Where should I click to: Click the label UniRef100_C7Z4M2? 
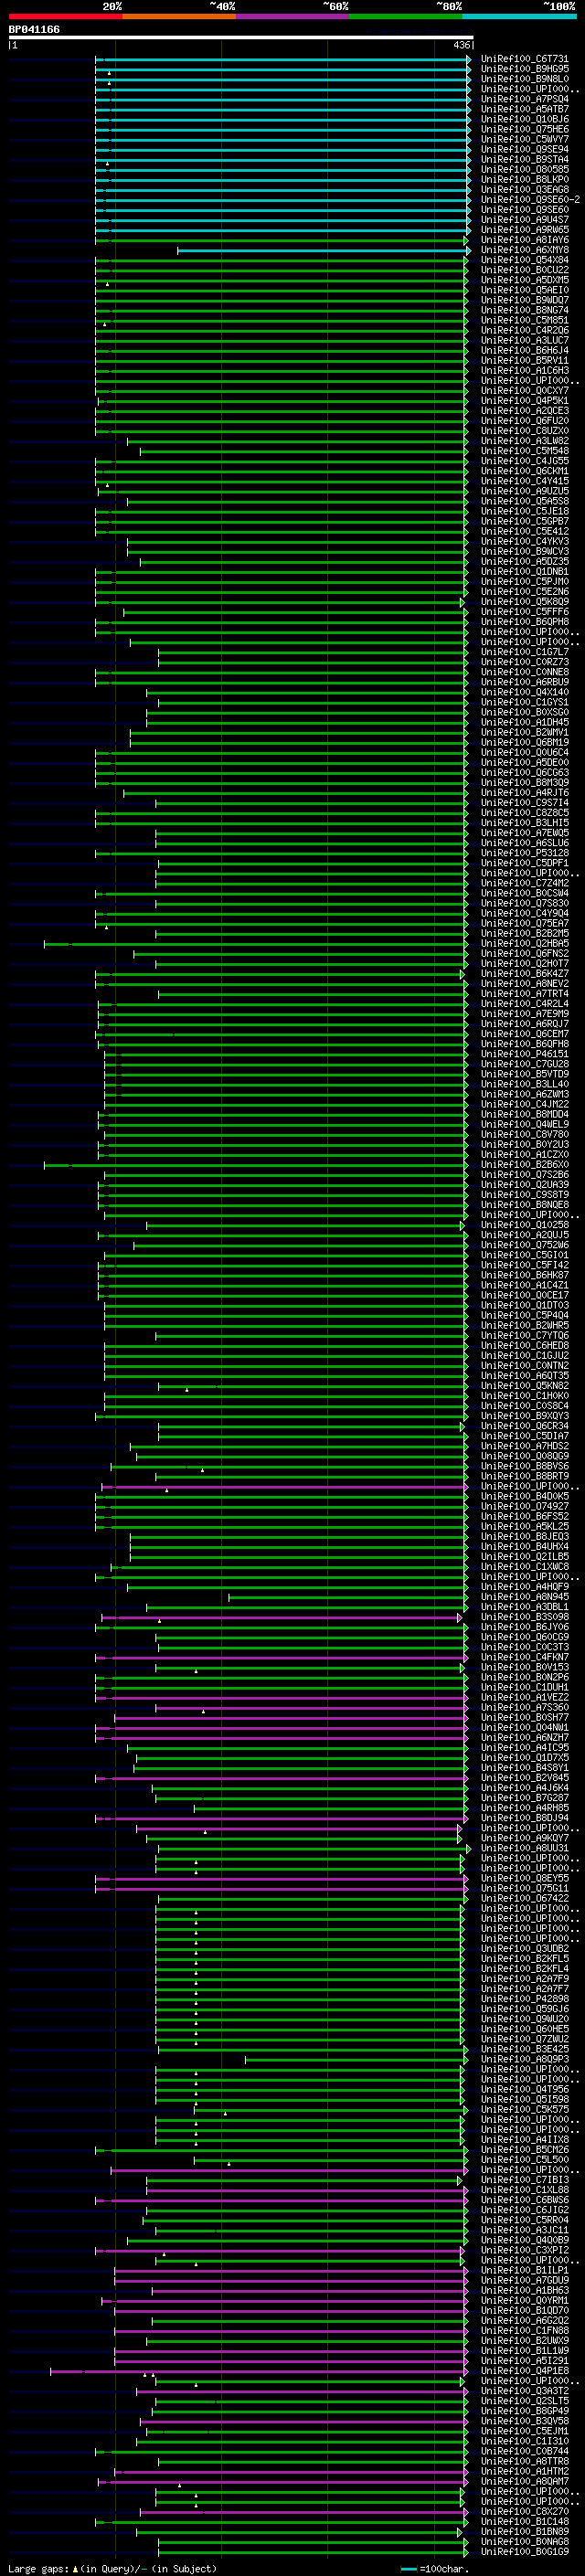click(x=524, y=883)
